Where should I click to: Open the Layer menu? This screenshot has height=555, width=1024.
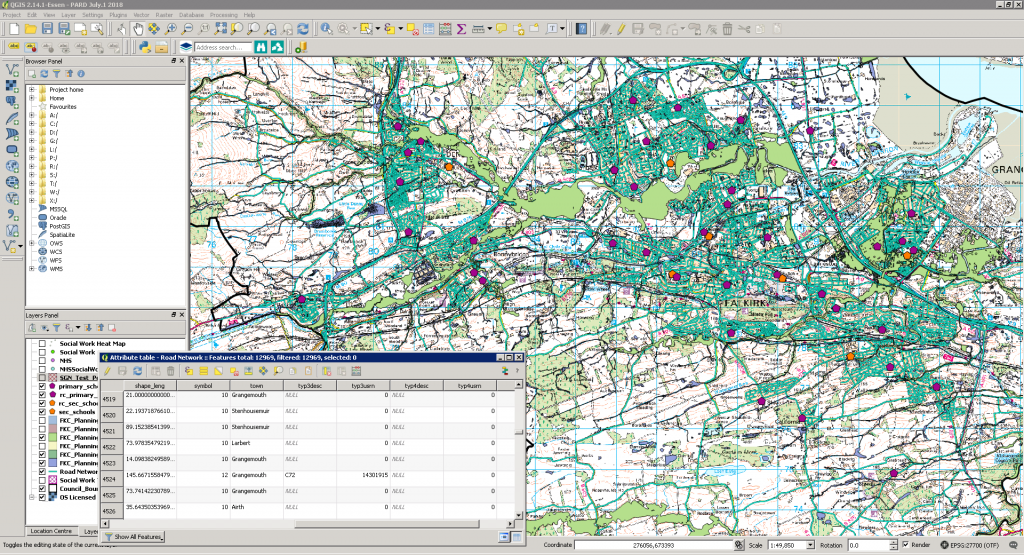(x=69, y=14)
